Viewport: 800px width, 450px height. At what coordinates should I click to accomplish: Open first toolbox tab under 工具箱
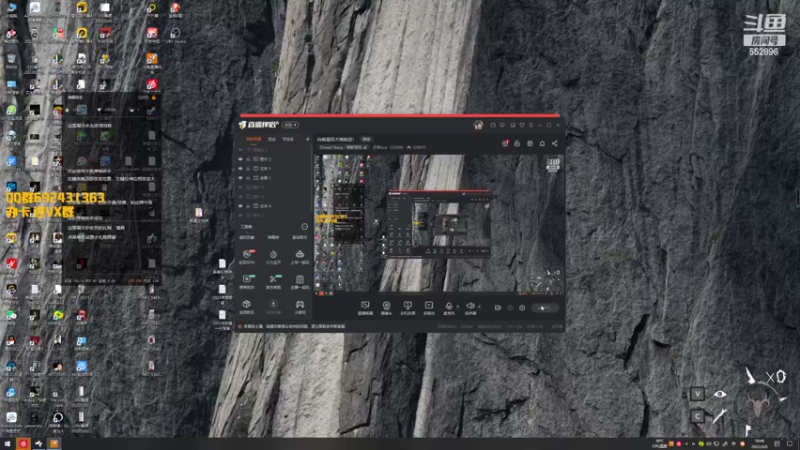click(x=247, y=237)
